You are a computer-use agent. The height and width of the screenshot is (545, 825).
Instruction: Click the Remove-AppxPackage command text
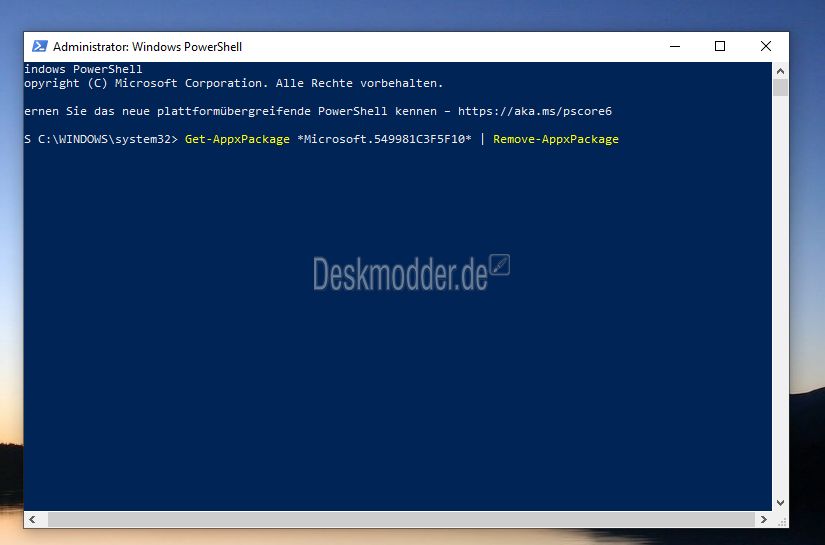pos(556,139)
